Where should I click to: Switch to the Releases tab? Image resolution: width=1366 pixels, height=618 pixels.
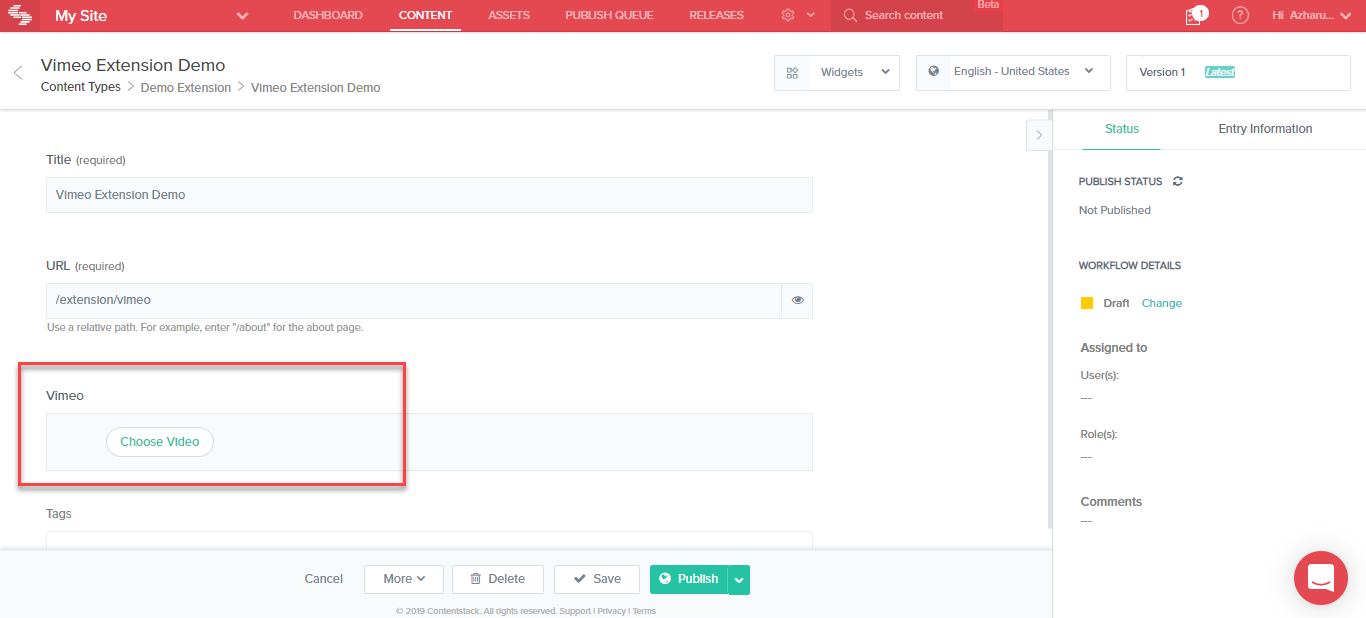tap(716, 15)
